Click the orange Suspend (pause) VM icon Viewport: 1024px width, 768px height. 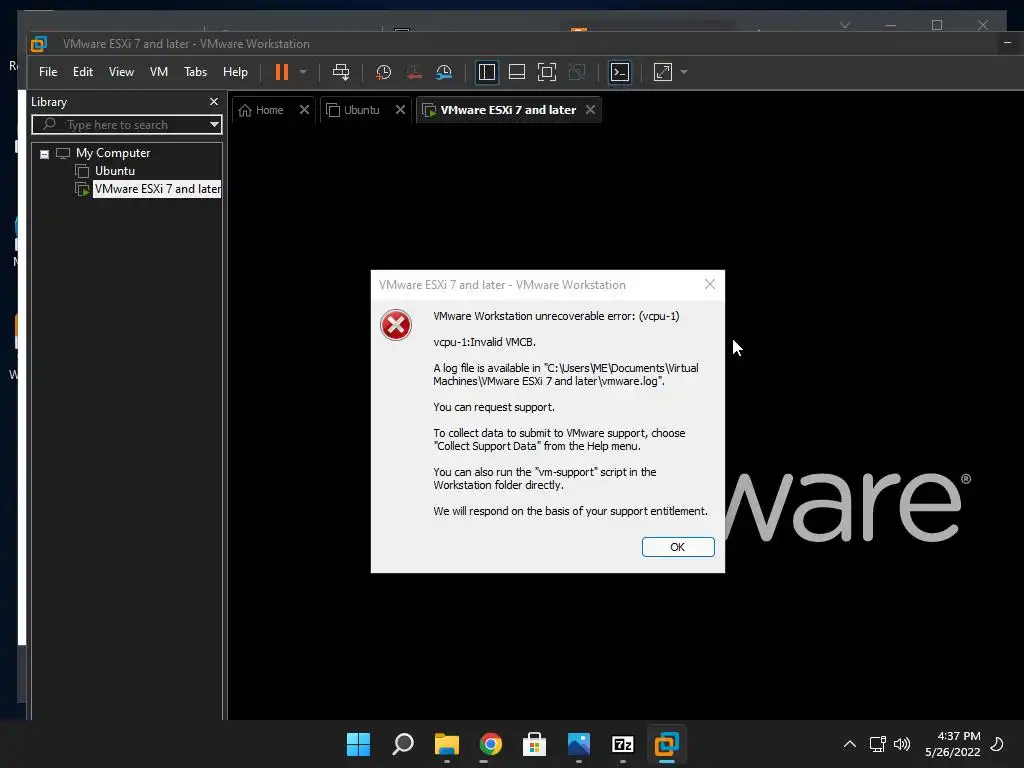(x=281, y=72)
